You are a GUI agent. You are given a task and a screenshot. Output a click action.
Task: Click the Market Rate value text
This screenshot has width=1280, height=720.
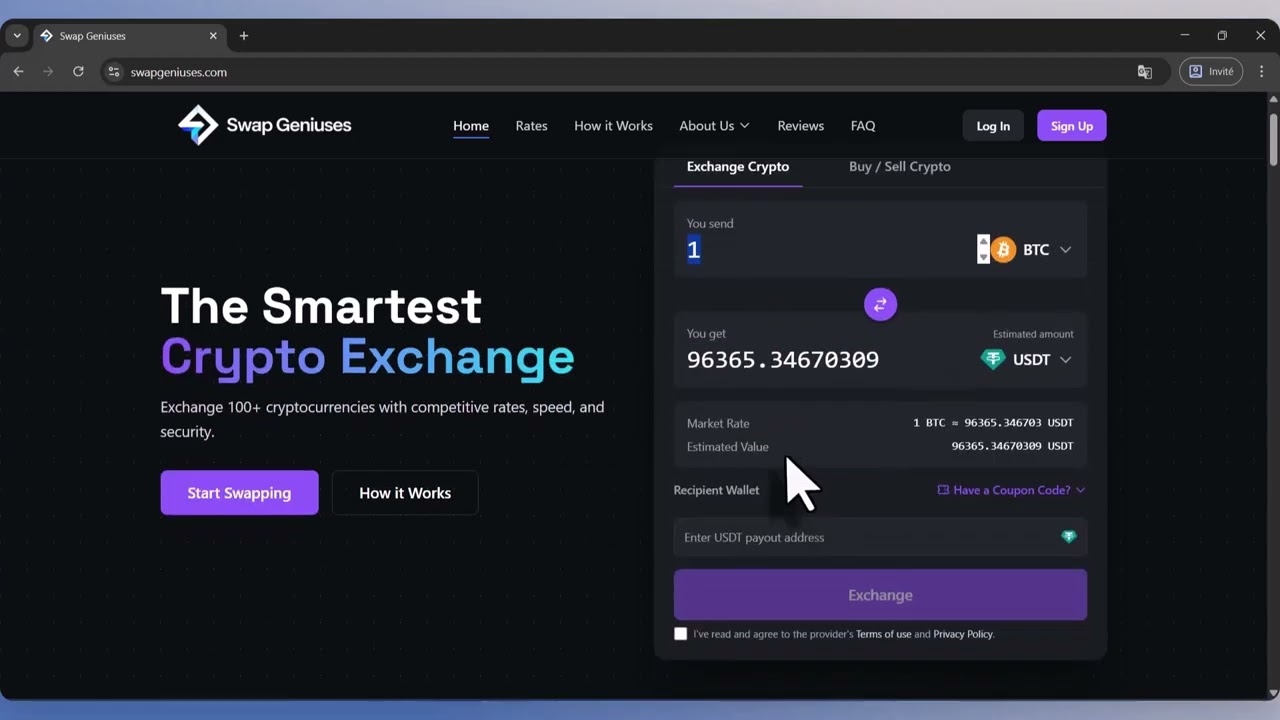(x=993, y=423)
